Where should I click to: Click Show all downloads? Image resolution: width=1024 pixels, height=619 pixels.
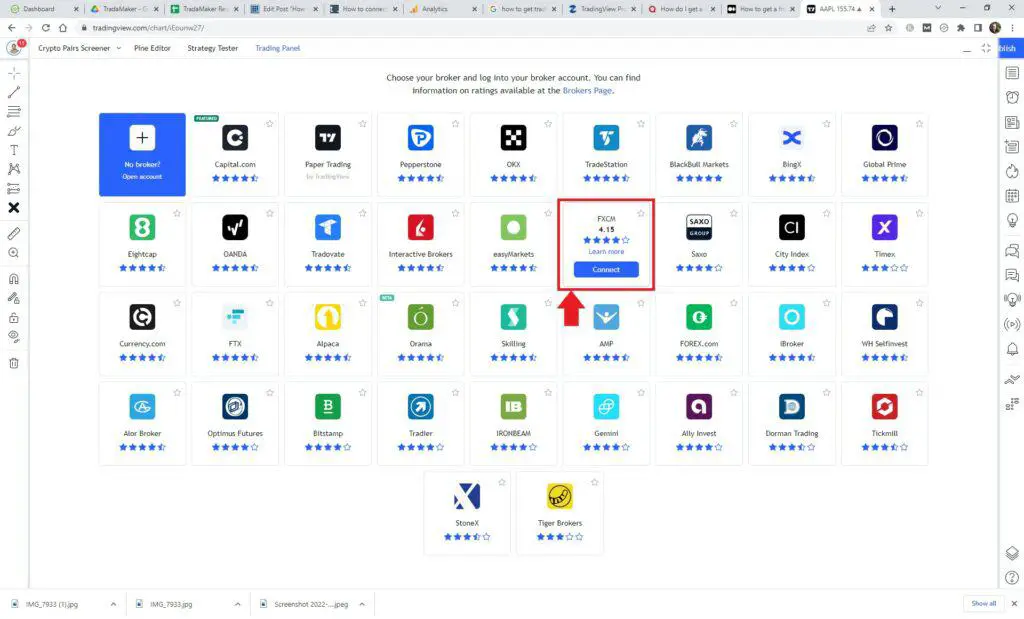point(984,603)
